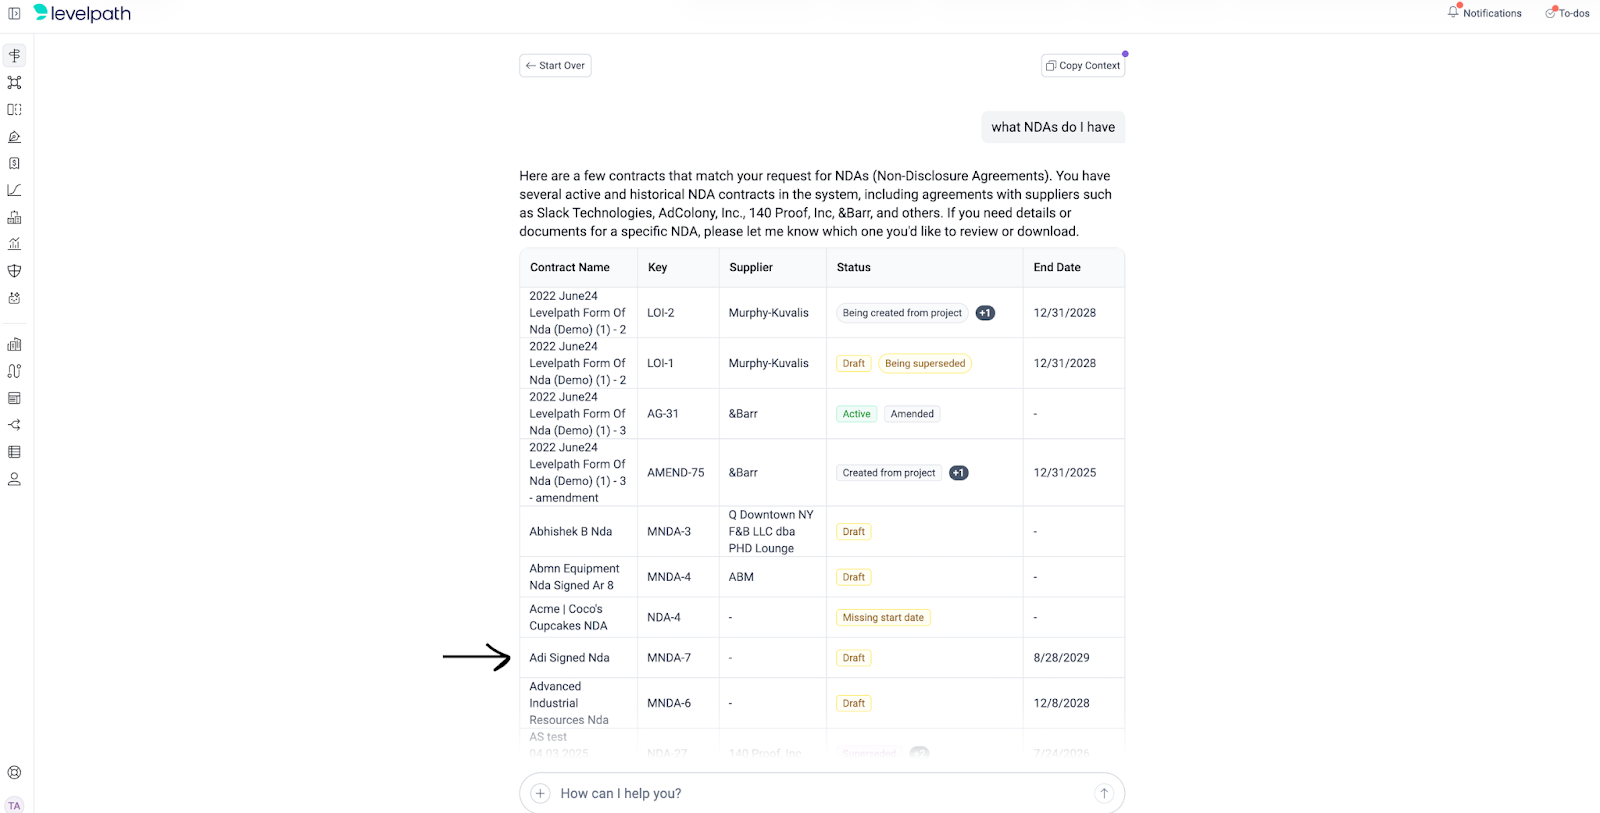Expand the sidebar with the panel toggle icon

pos(14,13)
